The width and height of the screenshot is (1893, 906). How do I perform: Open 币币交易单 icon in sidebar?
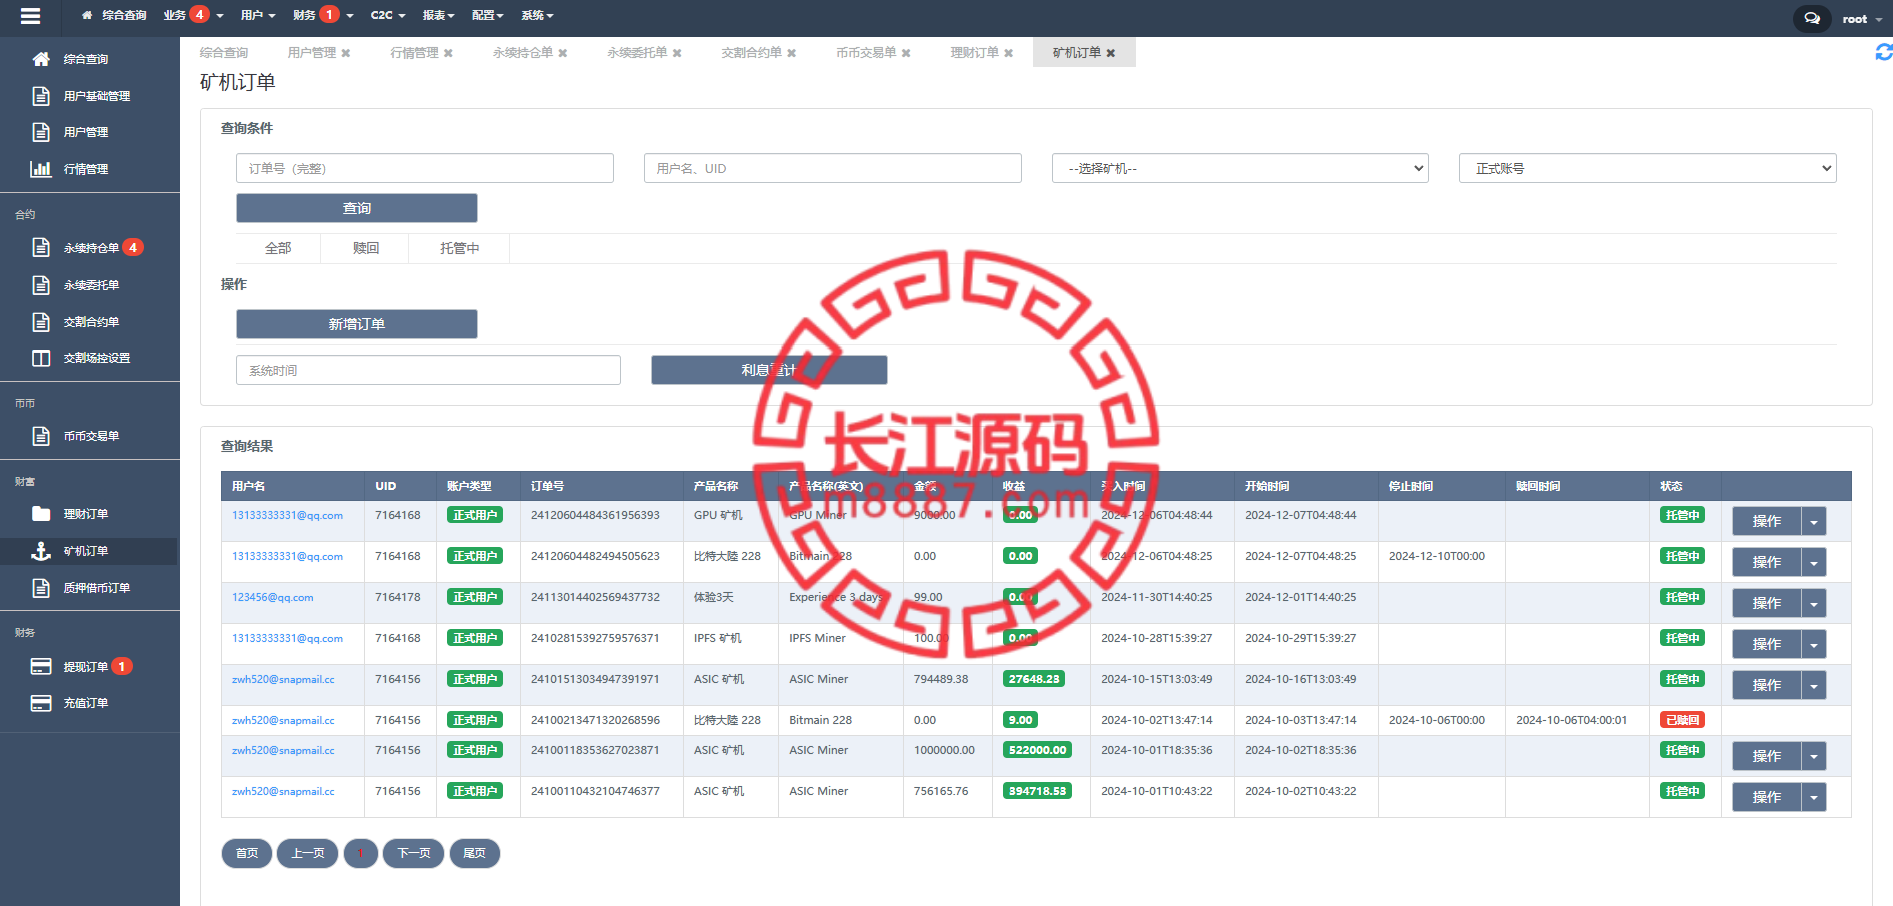pos(41,436)
